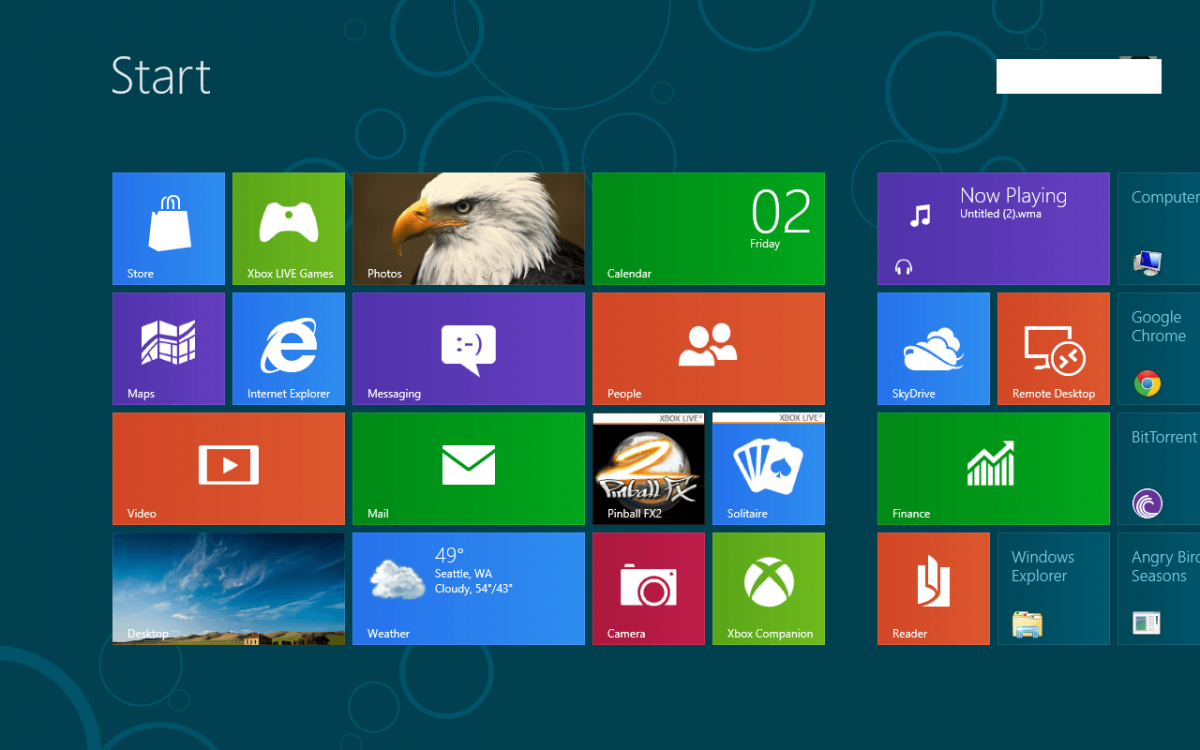Open the Mail tile

(x=468, y=468)
